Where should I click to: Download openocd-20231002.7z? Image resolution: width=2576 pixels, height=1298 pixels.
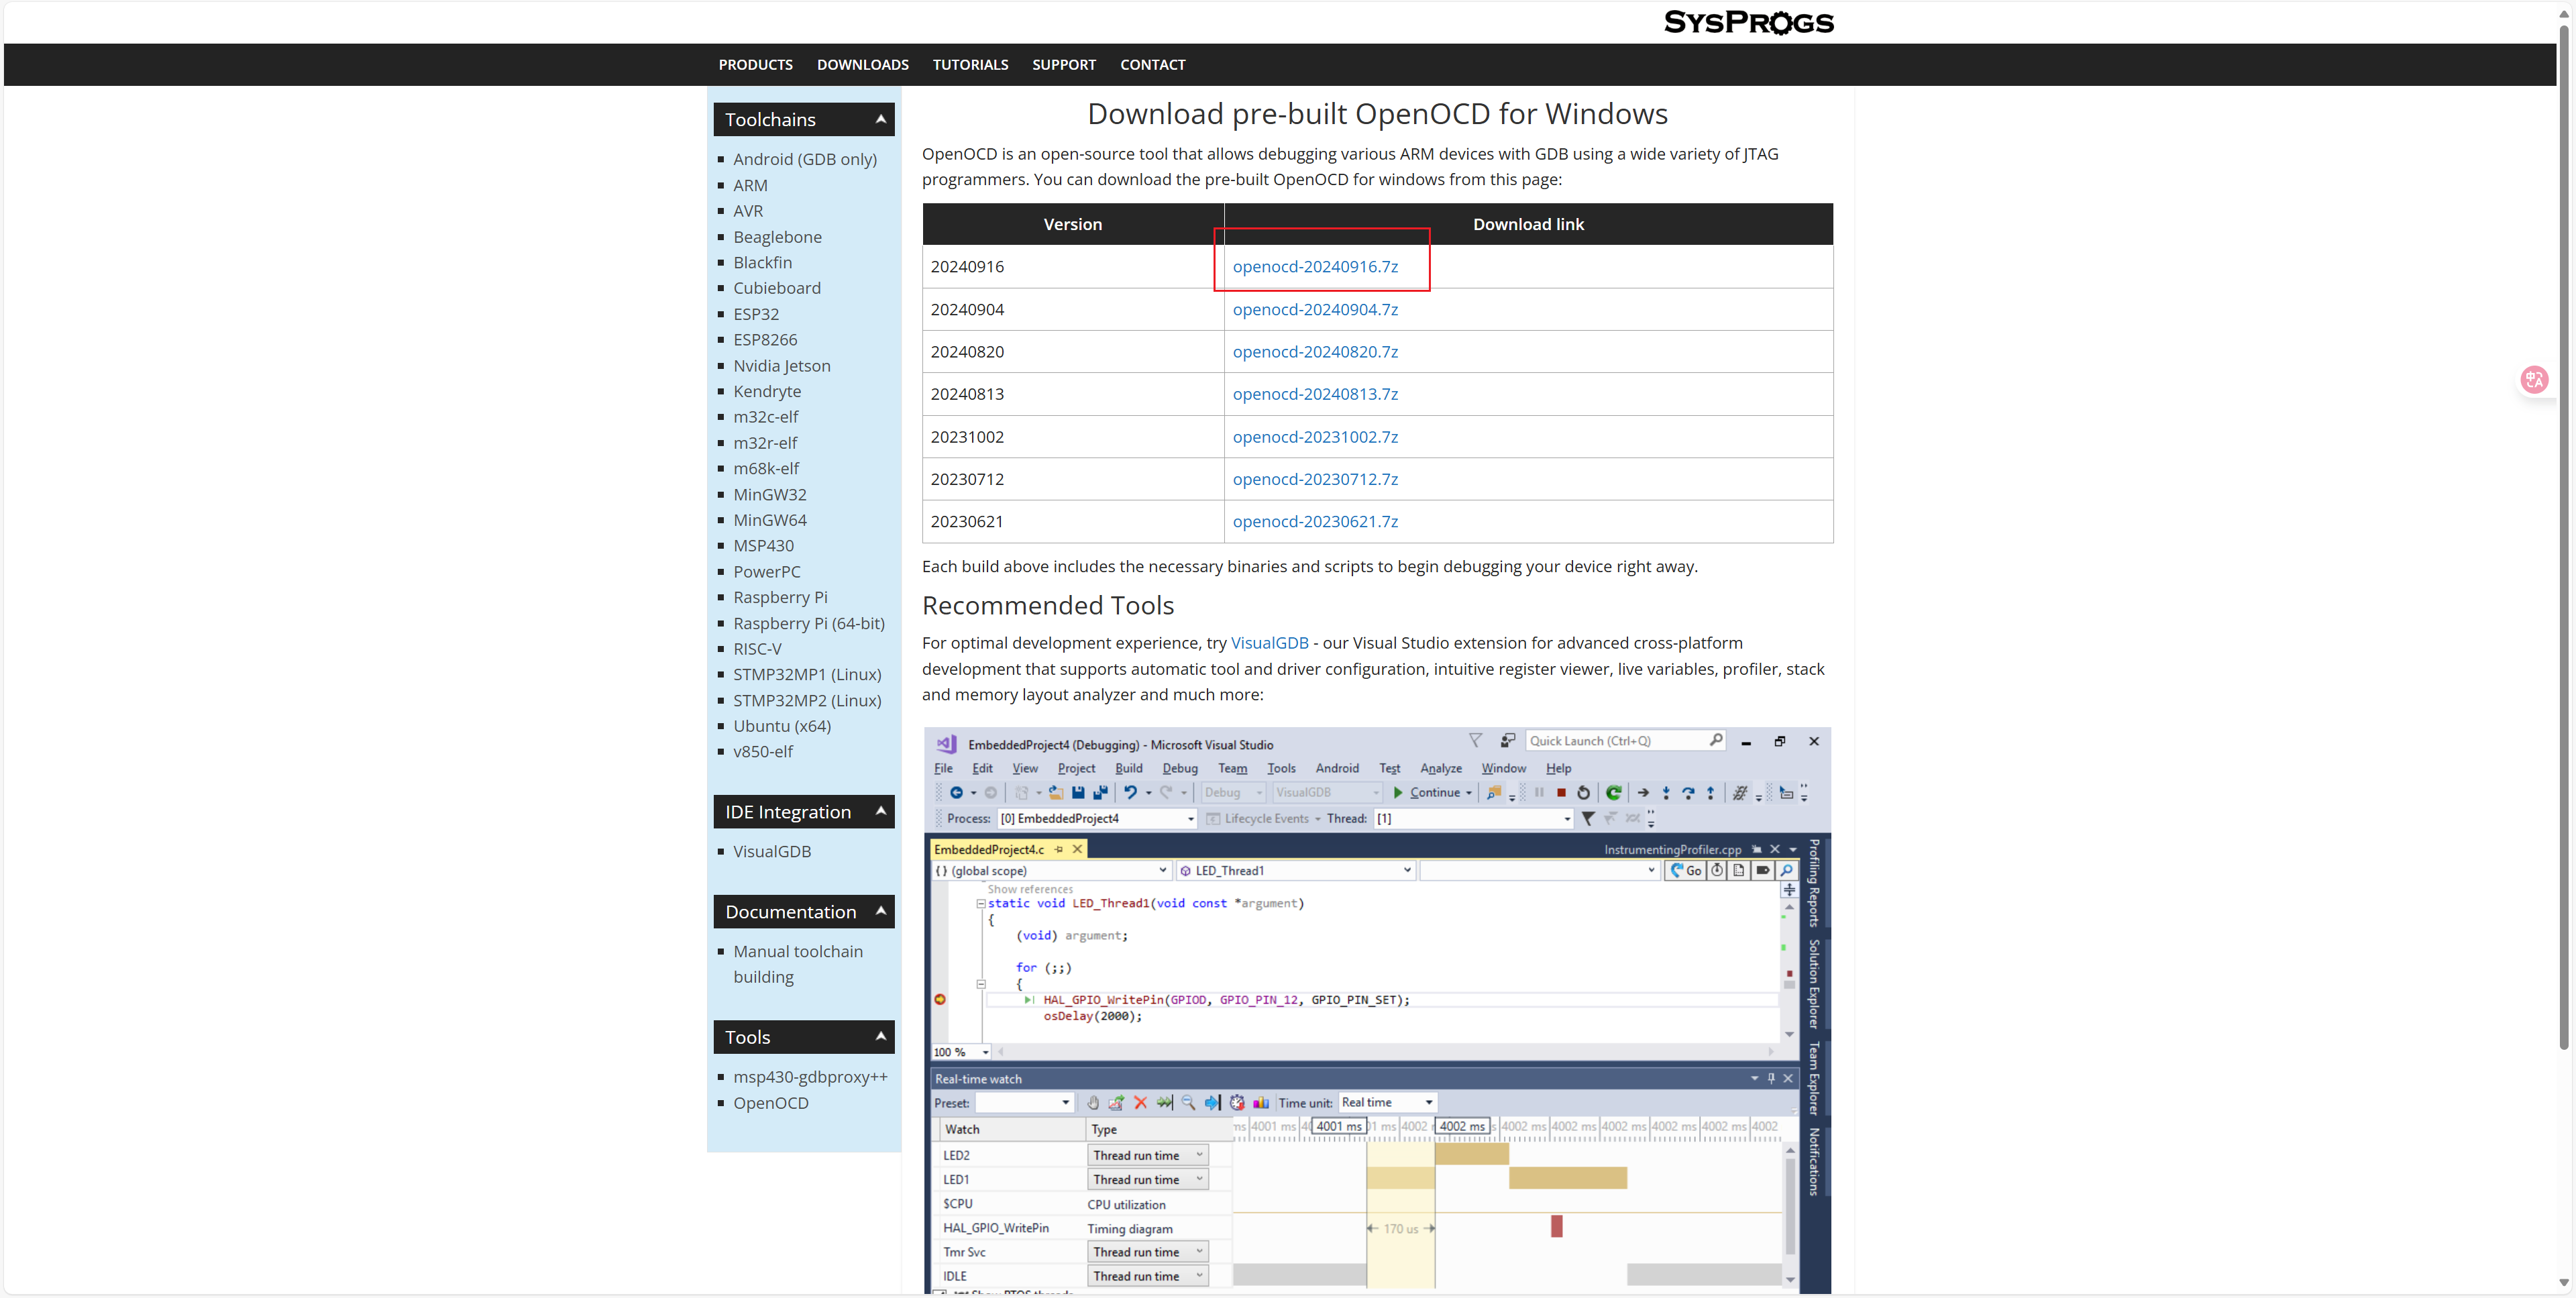tap(1315, 436)
